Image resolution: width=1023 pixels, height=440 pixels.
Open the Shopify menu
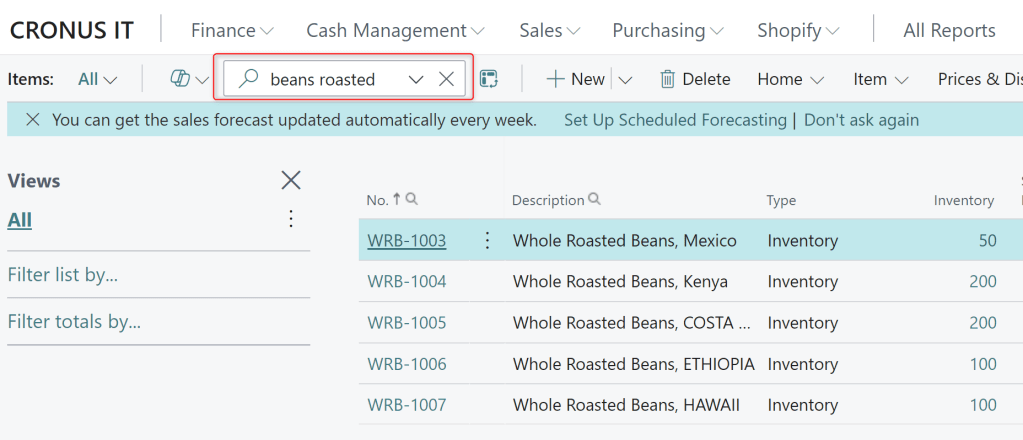(798, 31)
